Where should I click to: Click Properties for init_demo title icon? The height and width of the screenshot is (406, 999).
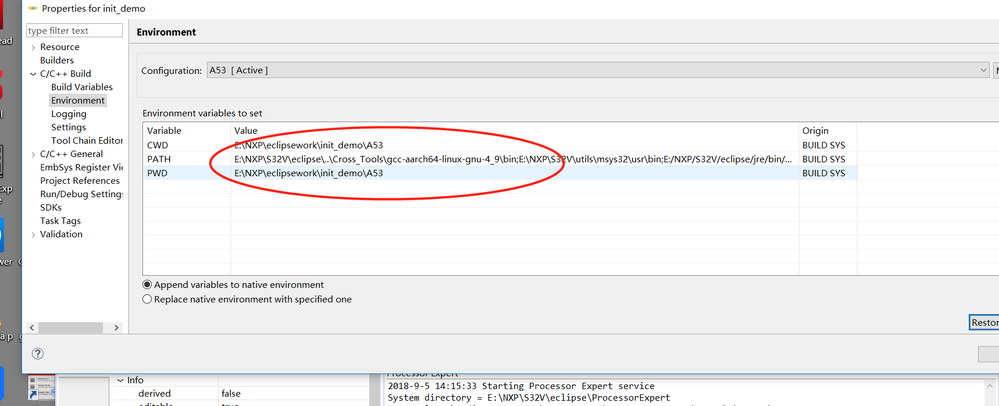[x=34, y=8]
